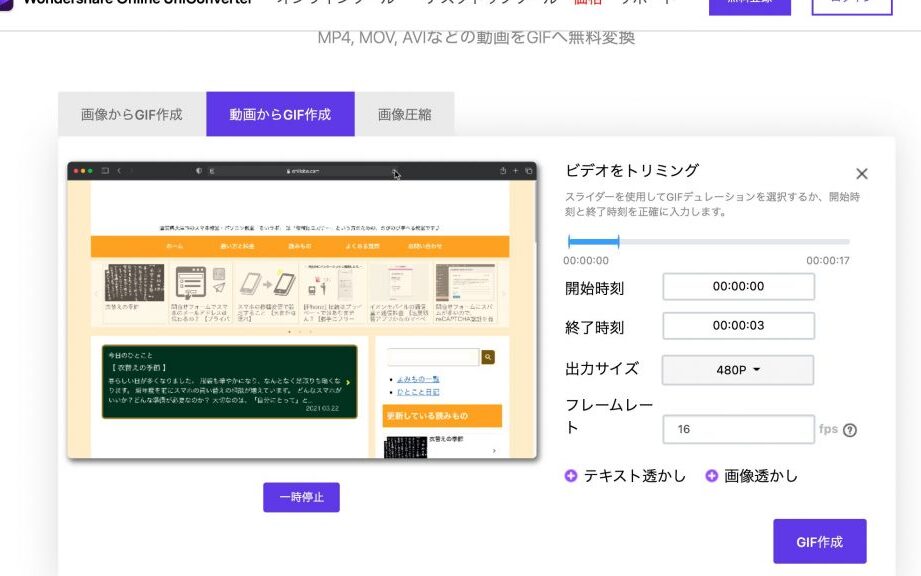
Task: Focus the 開始時刻 time field
Action: (x=738, y=287)
